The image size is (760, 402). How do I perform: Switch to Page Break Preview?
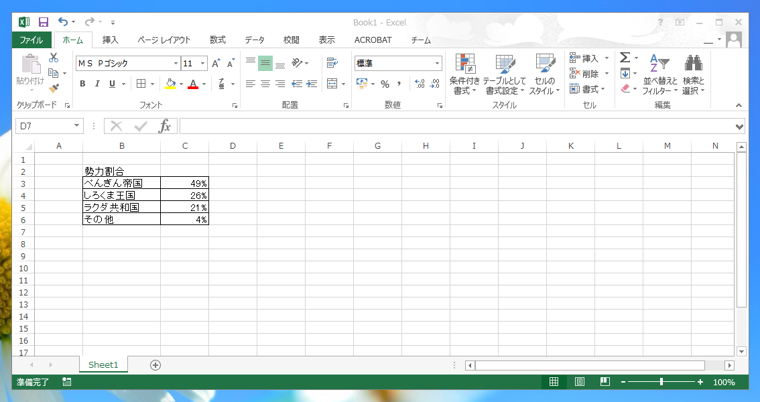tap(604, 382)
